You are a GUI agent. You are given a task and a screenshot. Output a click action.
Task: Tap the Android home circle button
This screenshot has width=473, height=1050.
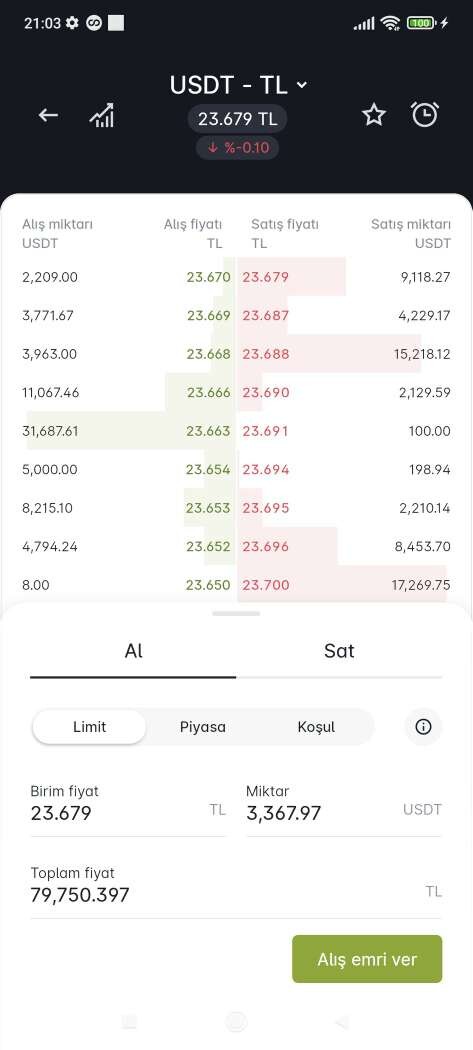point(236,1021)
